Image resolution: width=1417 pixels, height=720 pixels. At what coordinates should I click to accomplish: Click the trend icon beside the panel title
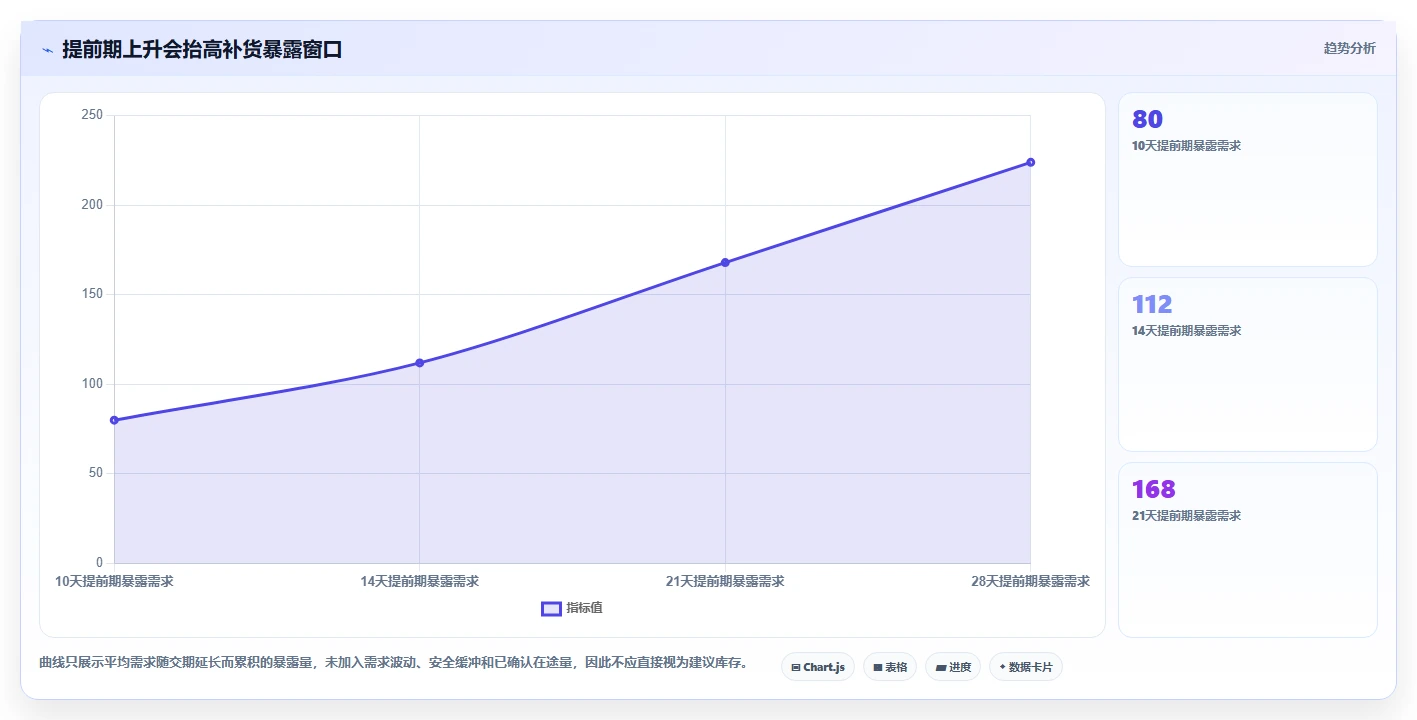(x=47, y=50)
